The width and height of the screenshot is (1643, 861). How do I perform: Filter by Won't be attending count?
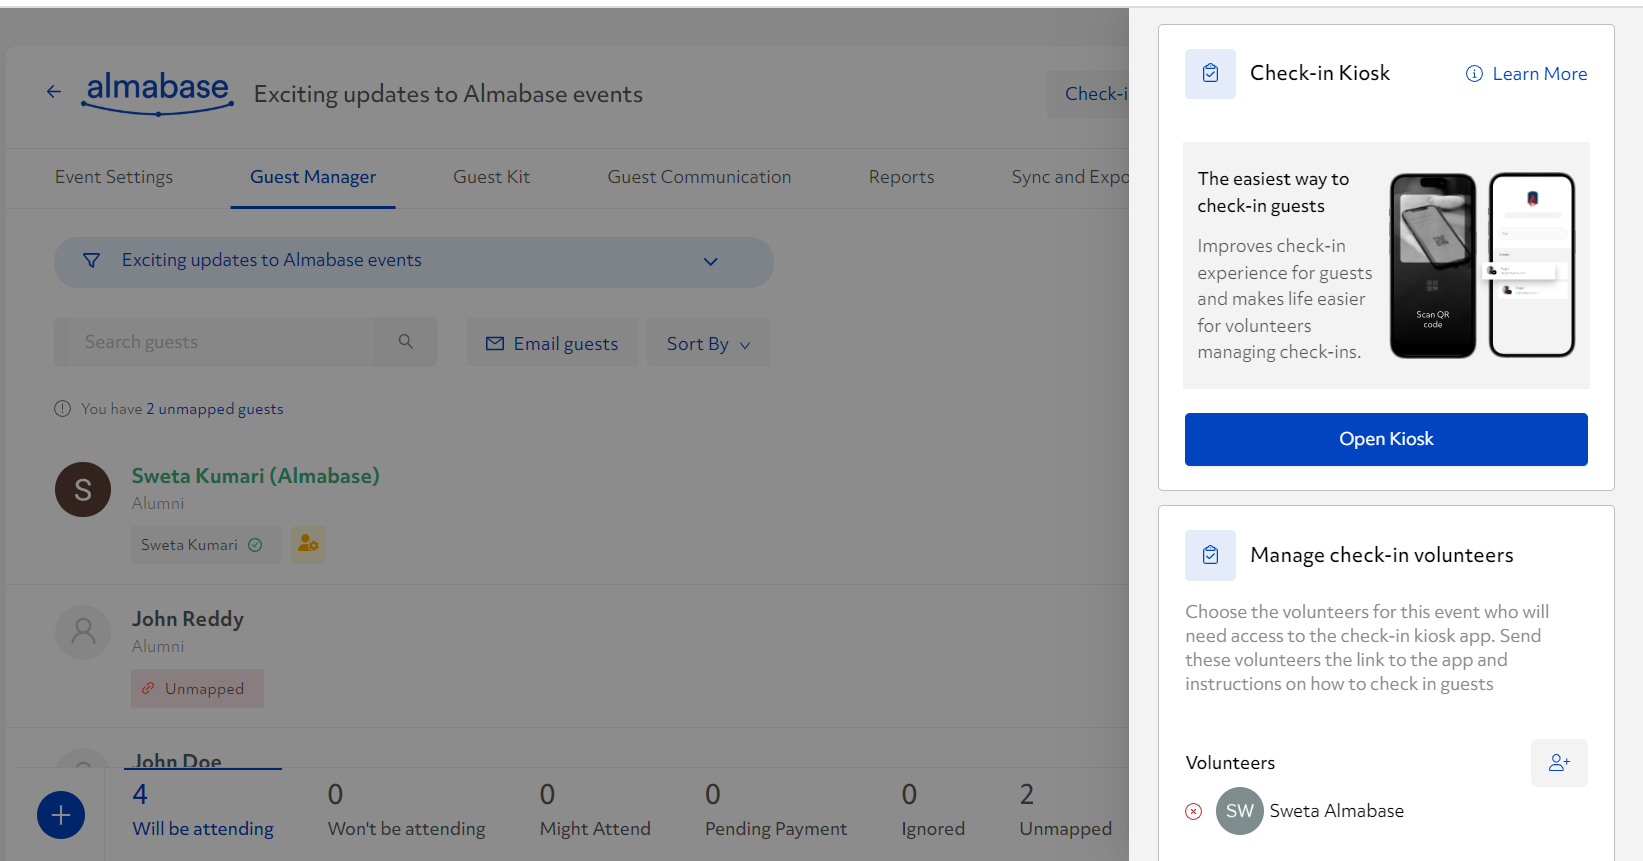tap(406, 812)
